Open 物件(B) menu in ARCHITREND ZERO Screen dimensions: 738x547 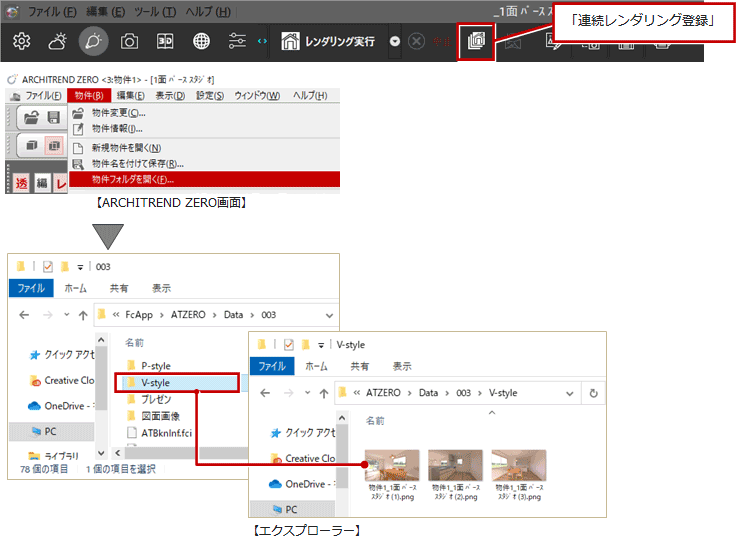click(x=89, y=96)
